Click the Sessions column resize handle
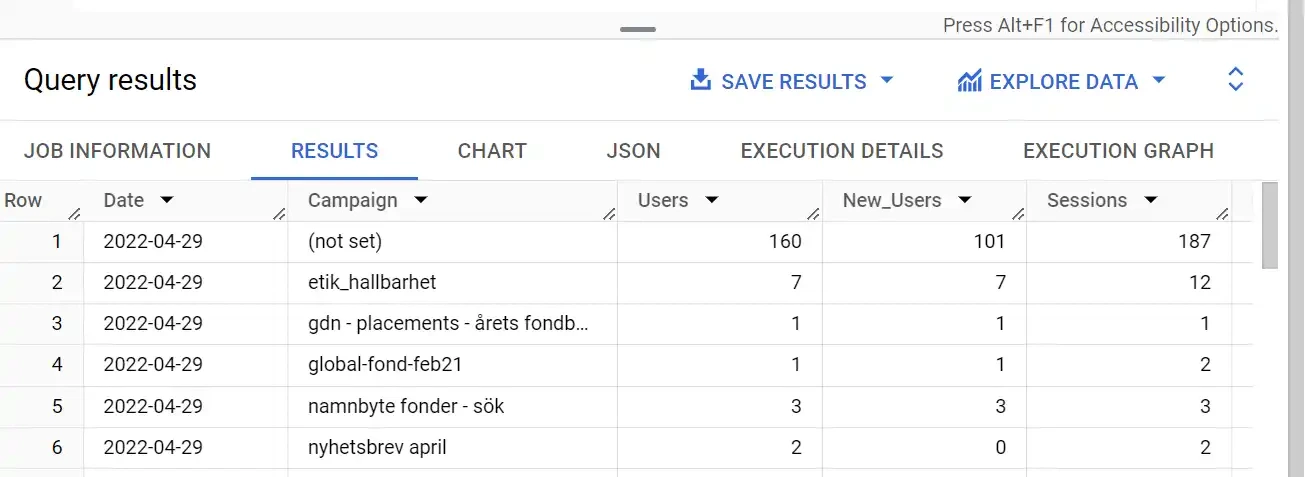The height and width of the screenshot is (477, 1305). tap(1223, 214)
